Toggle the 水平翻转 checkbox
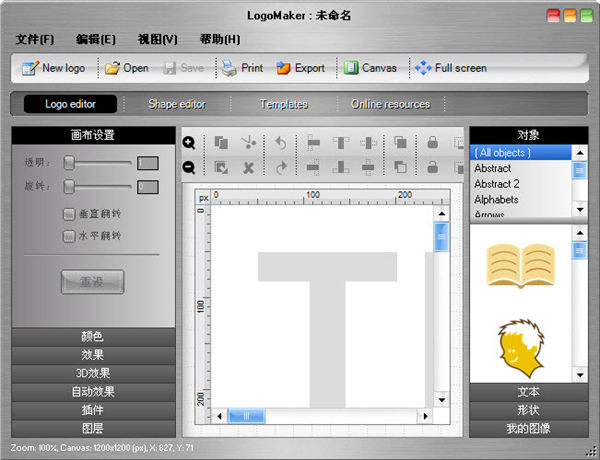The width and height of the screenshot is (600, 460). 69,236
